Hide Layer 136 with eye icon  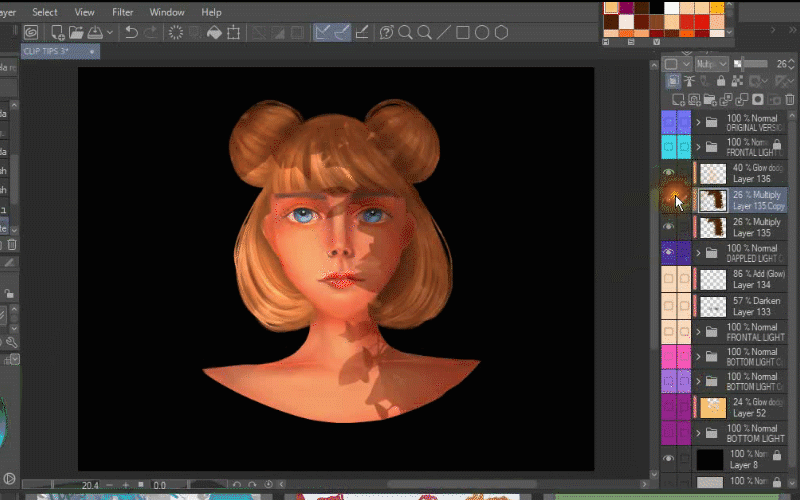(x=669, y=173)
